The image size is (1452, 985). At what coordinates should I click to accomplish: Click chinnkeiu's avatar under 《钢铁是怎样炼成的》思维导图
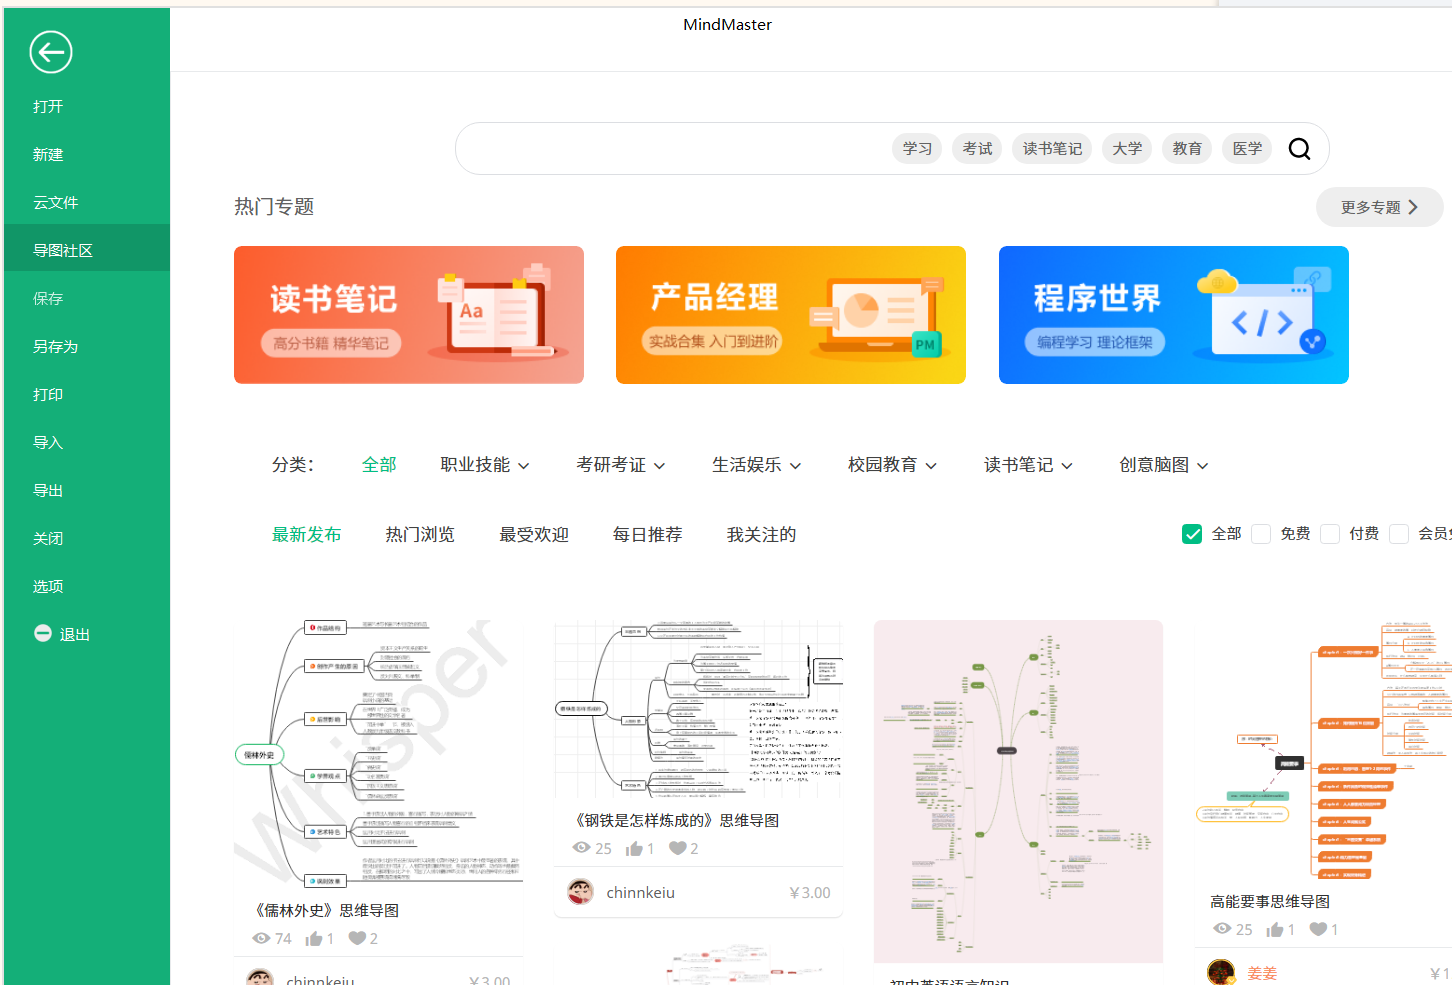tap(581, 892)
